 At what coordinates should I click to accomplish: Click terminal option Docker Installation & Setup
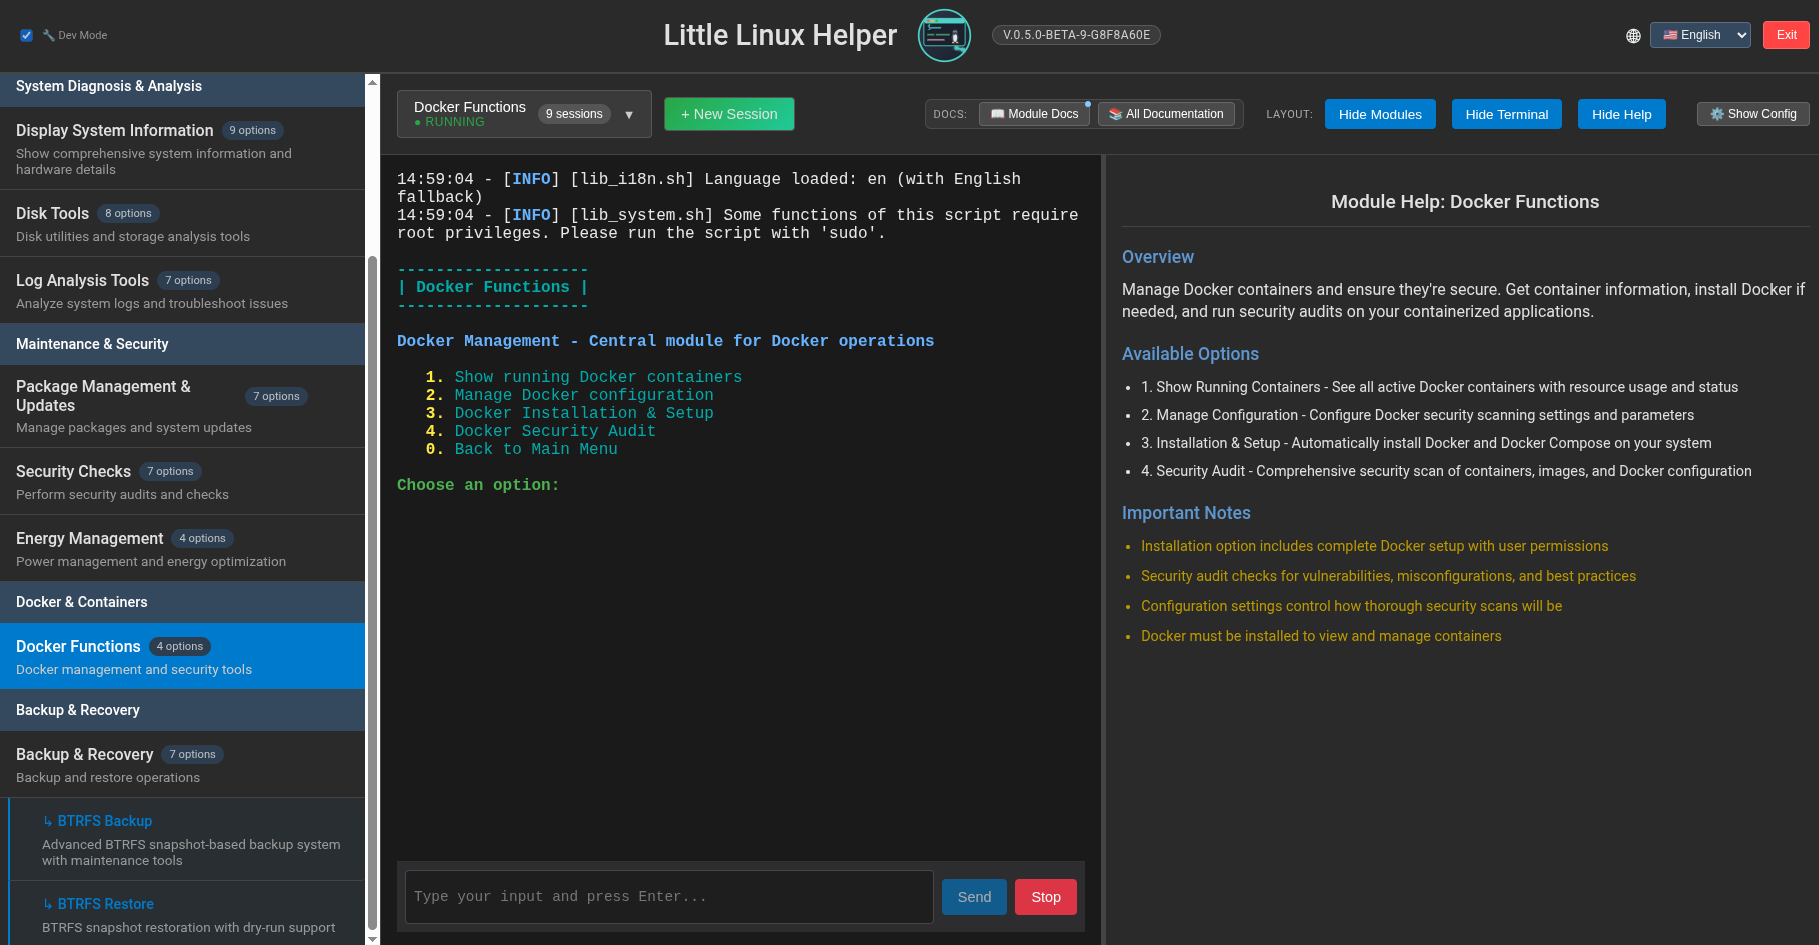584,413
